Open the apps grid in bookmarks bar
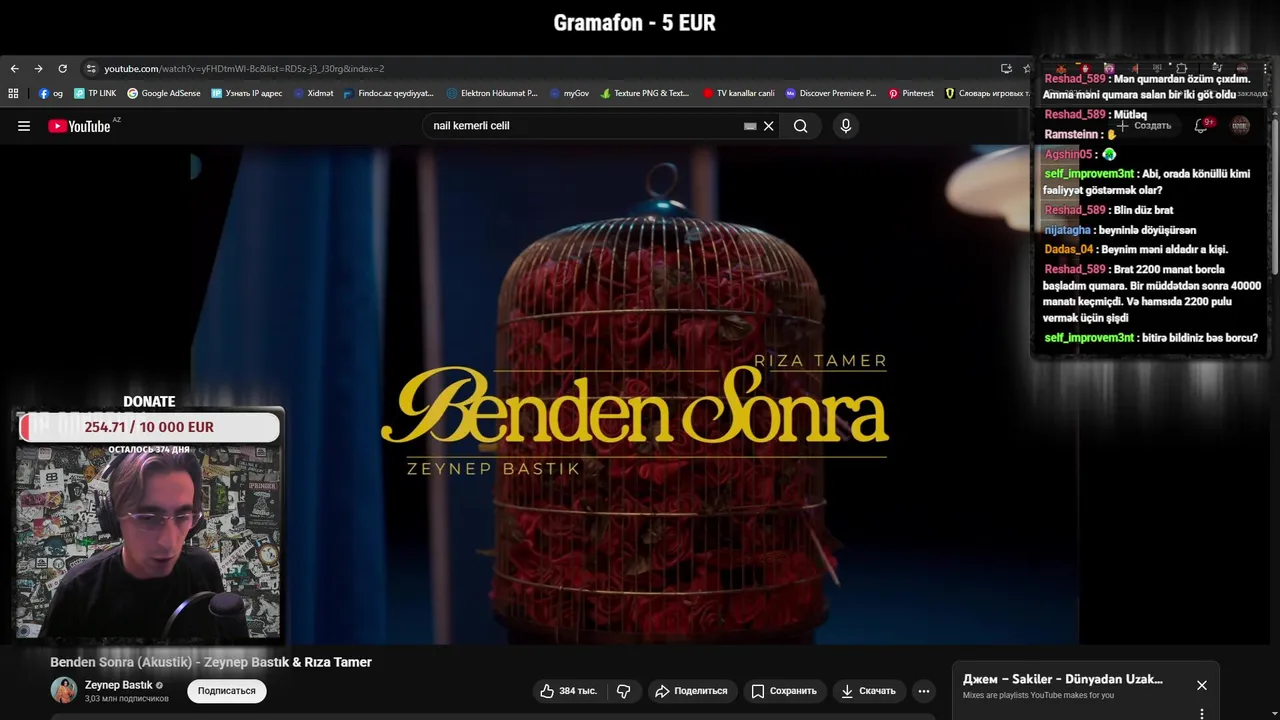This screenshot has height=720, width=1280. click(13, 93)
